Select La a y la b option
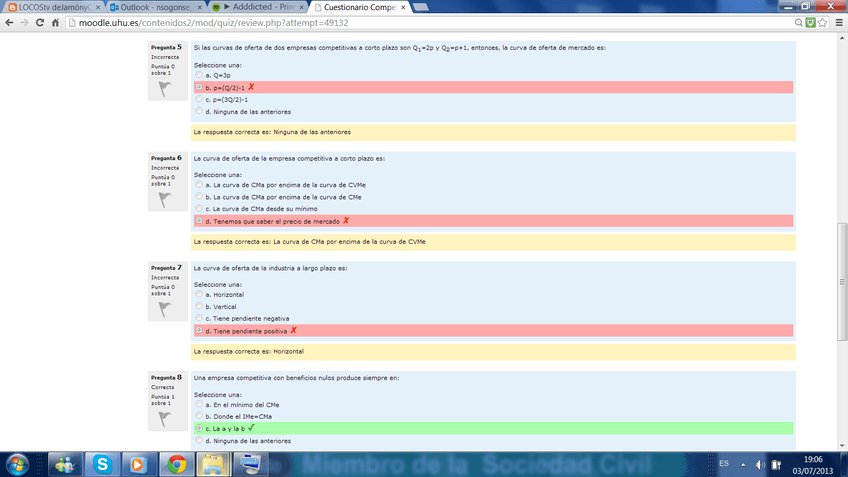This screenshot has height=477, width=848. pyautogui.click(x=199, y=428)
